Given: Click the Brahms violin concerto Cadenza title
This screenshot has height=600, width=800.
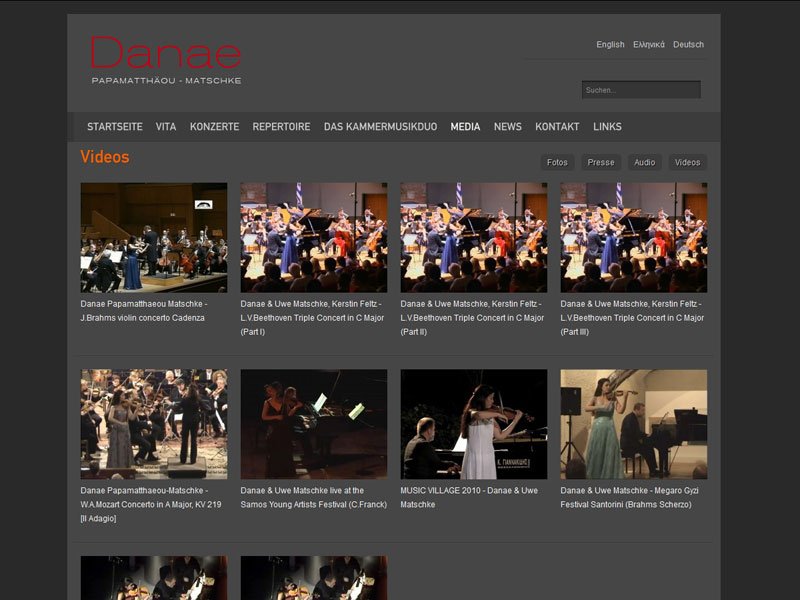Looking at the screenshot, I should (x=144, y=311).
